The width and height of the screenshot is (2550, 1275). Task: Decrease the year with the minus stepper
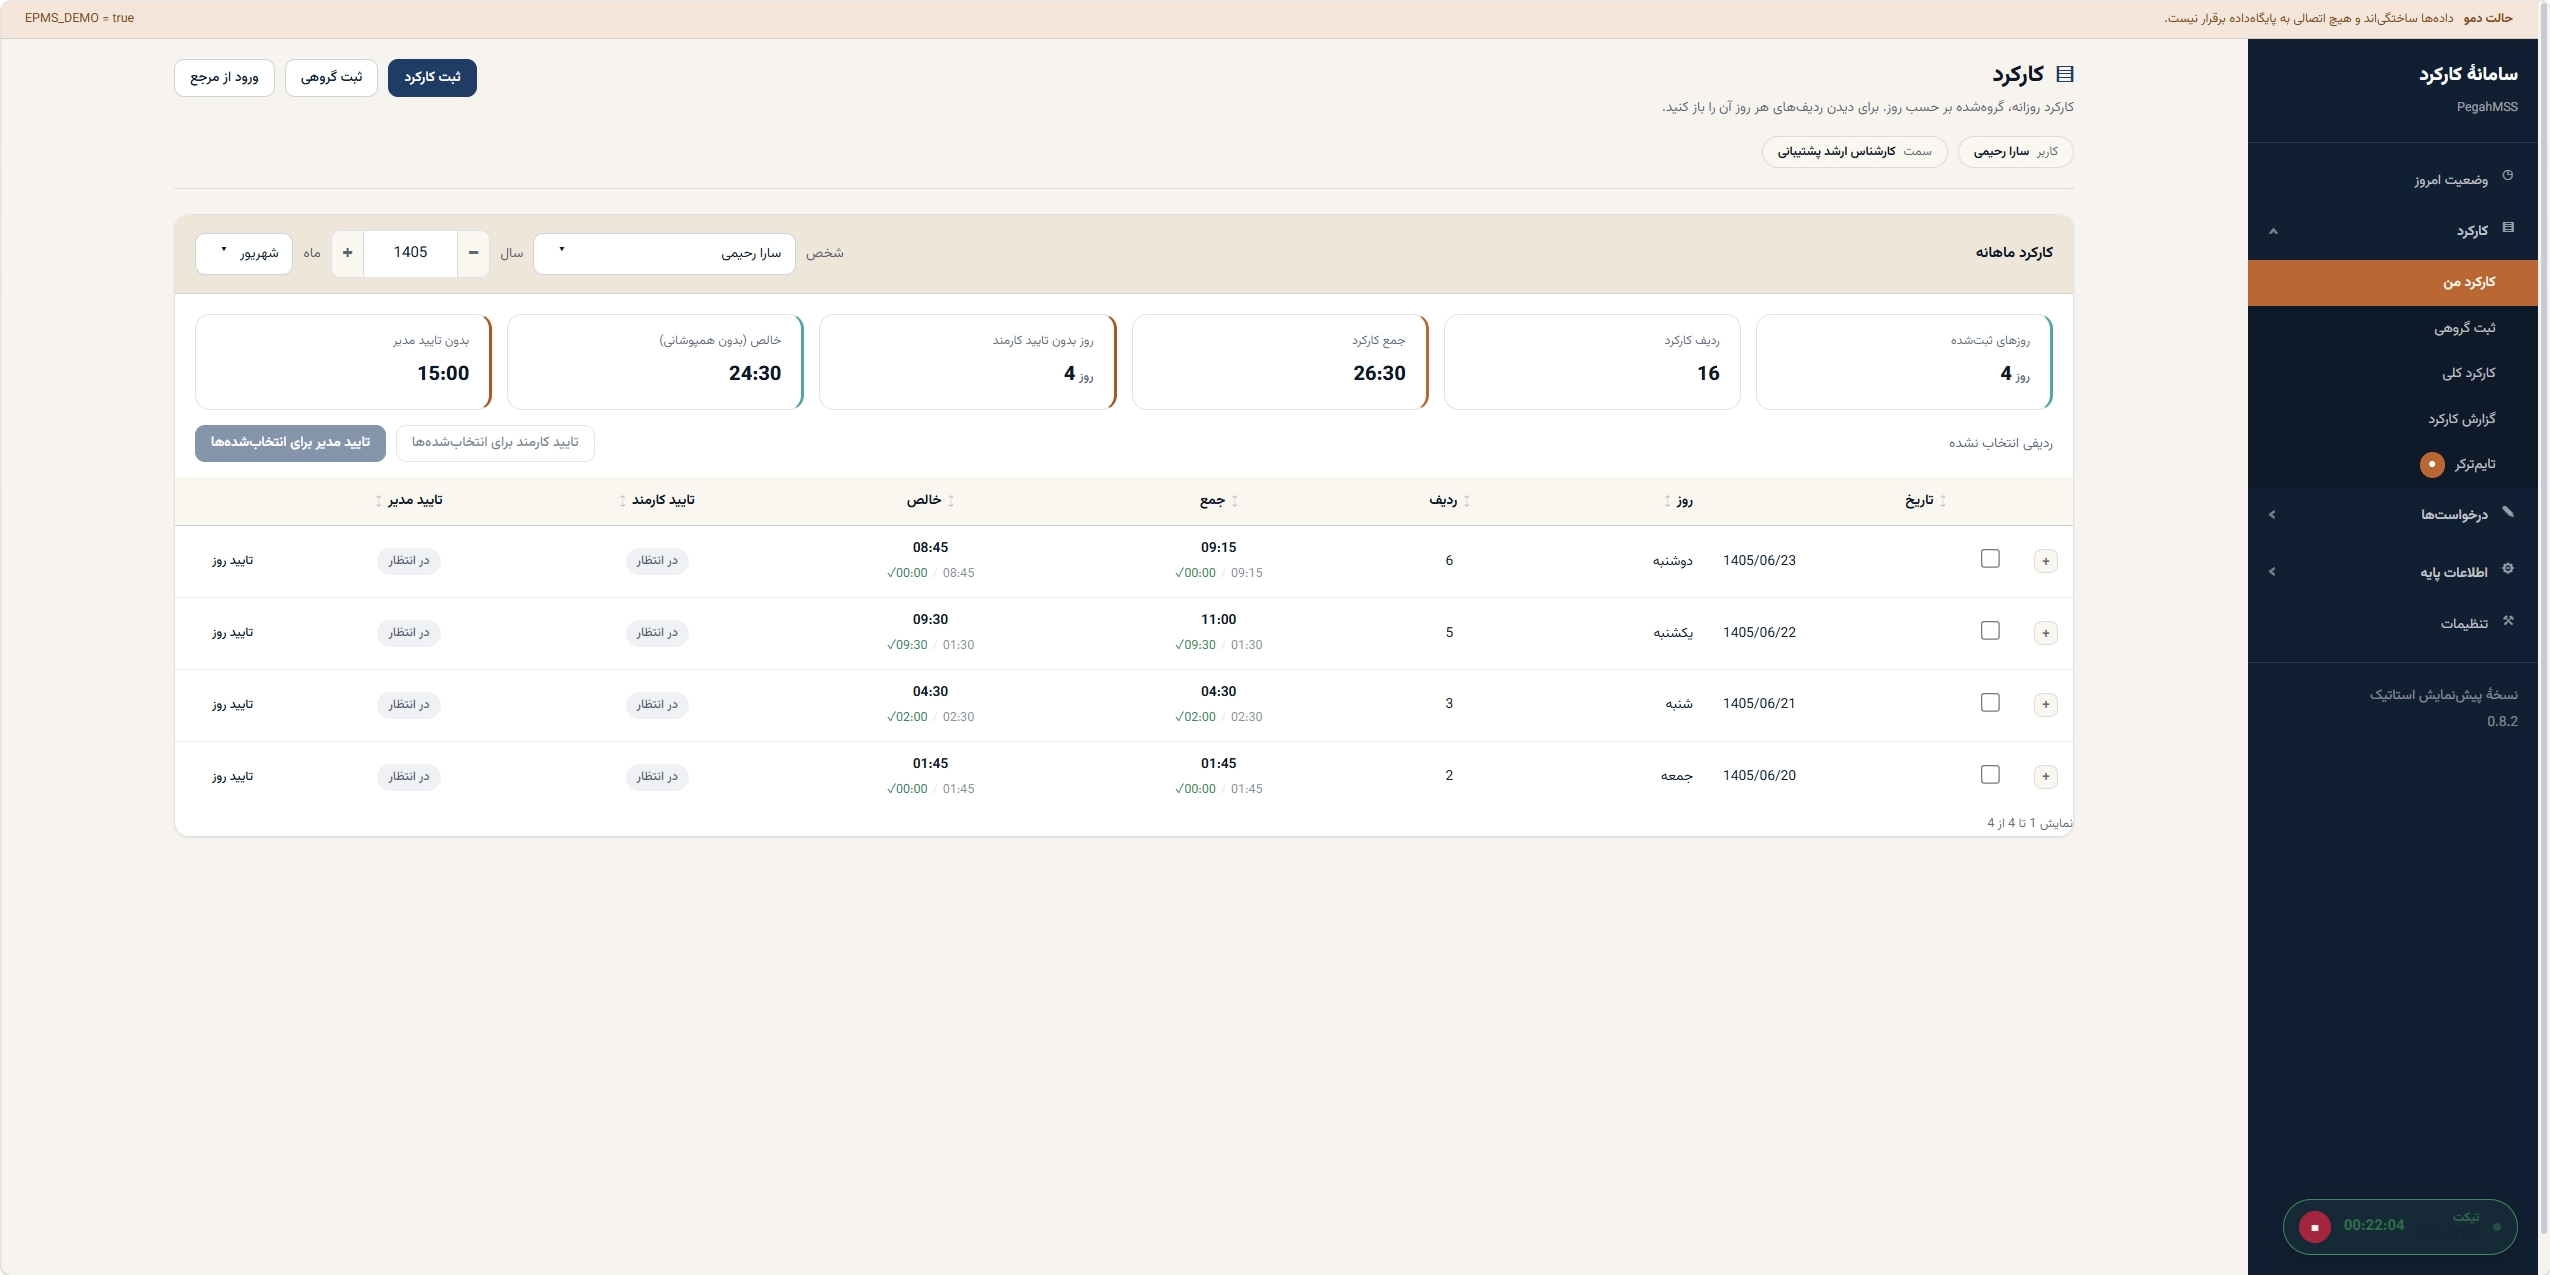(x=473, y=253)
